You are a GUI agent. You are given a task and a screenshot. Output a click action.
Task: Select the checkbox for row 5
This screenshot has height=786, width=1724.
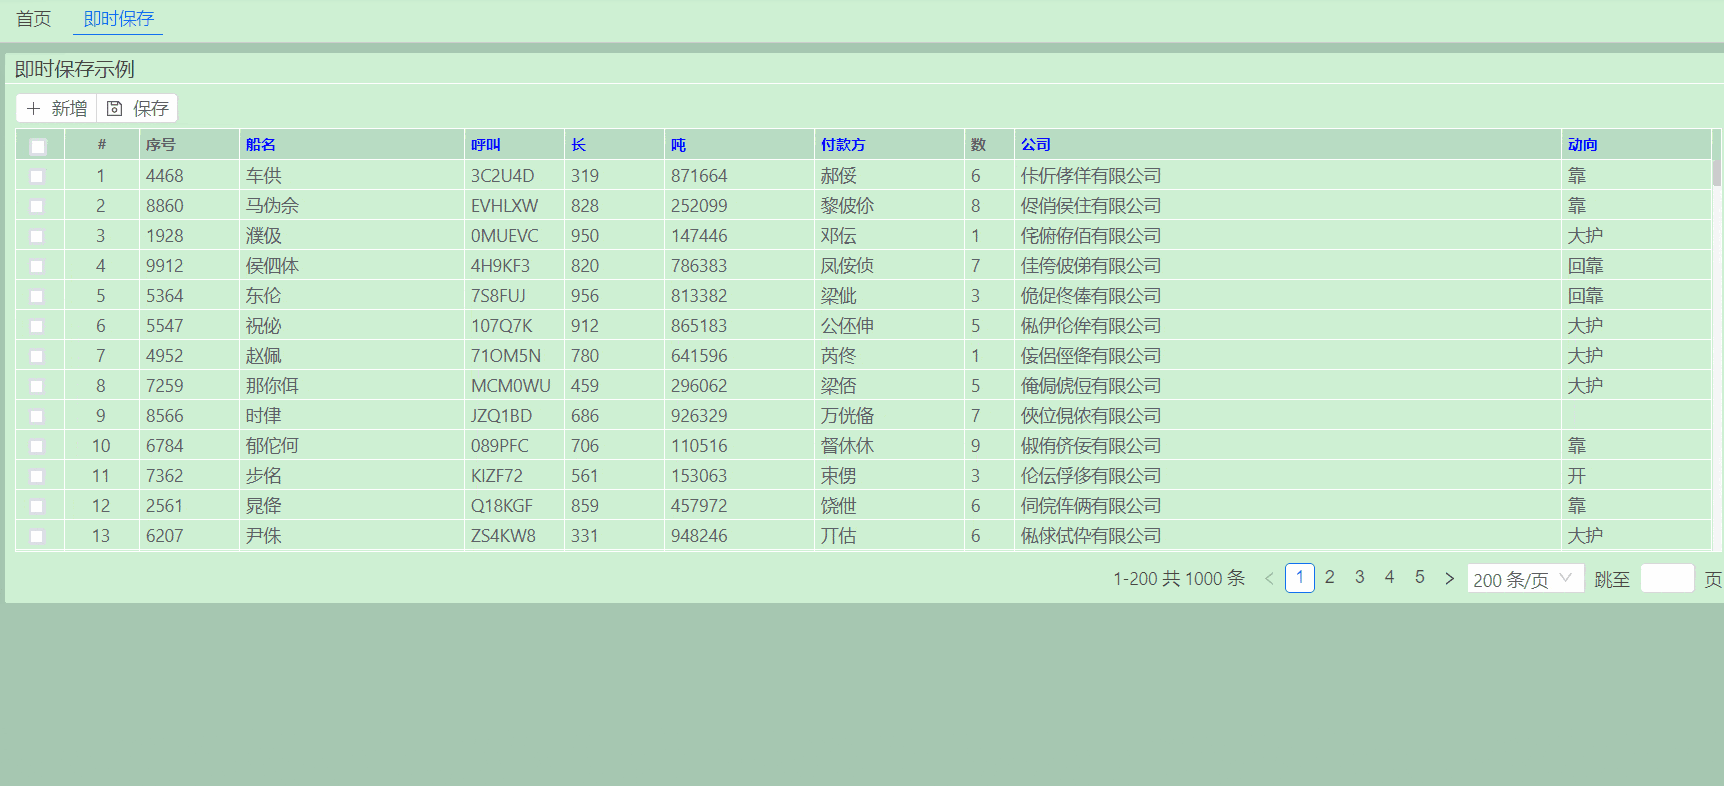pos(37,296)
